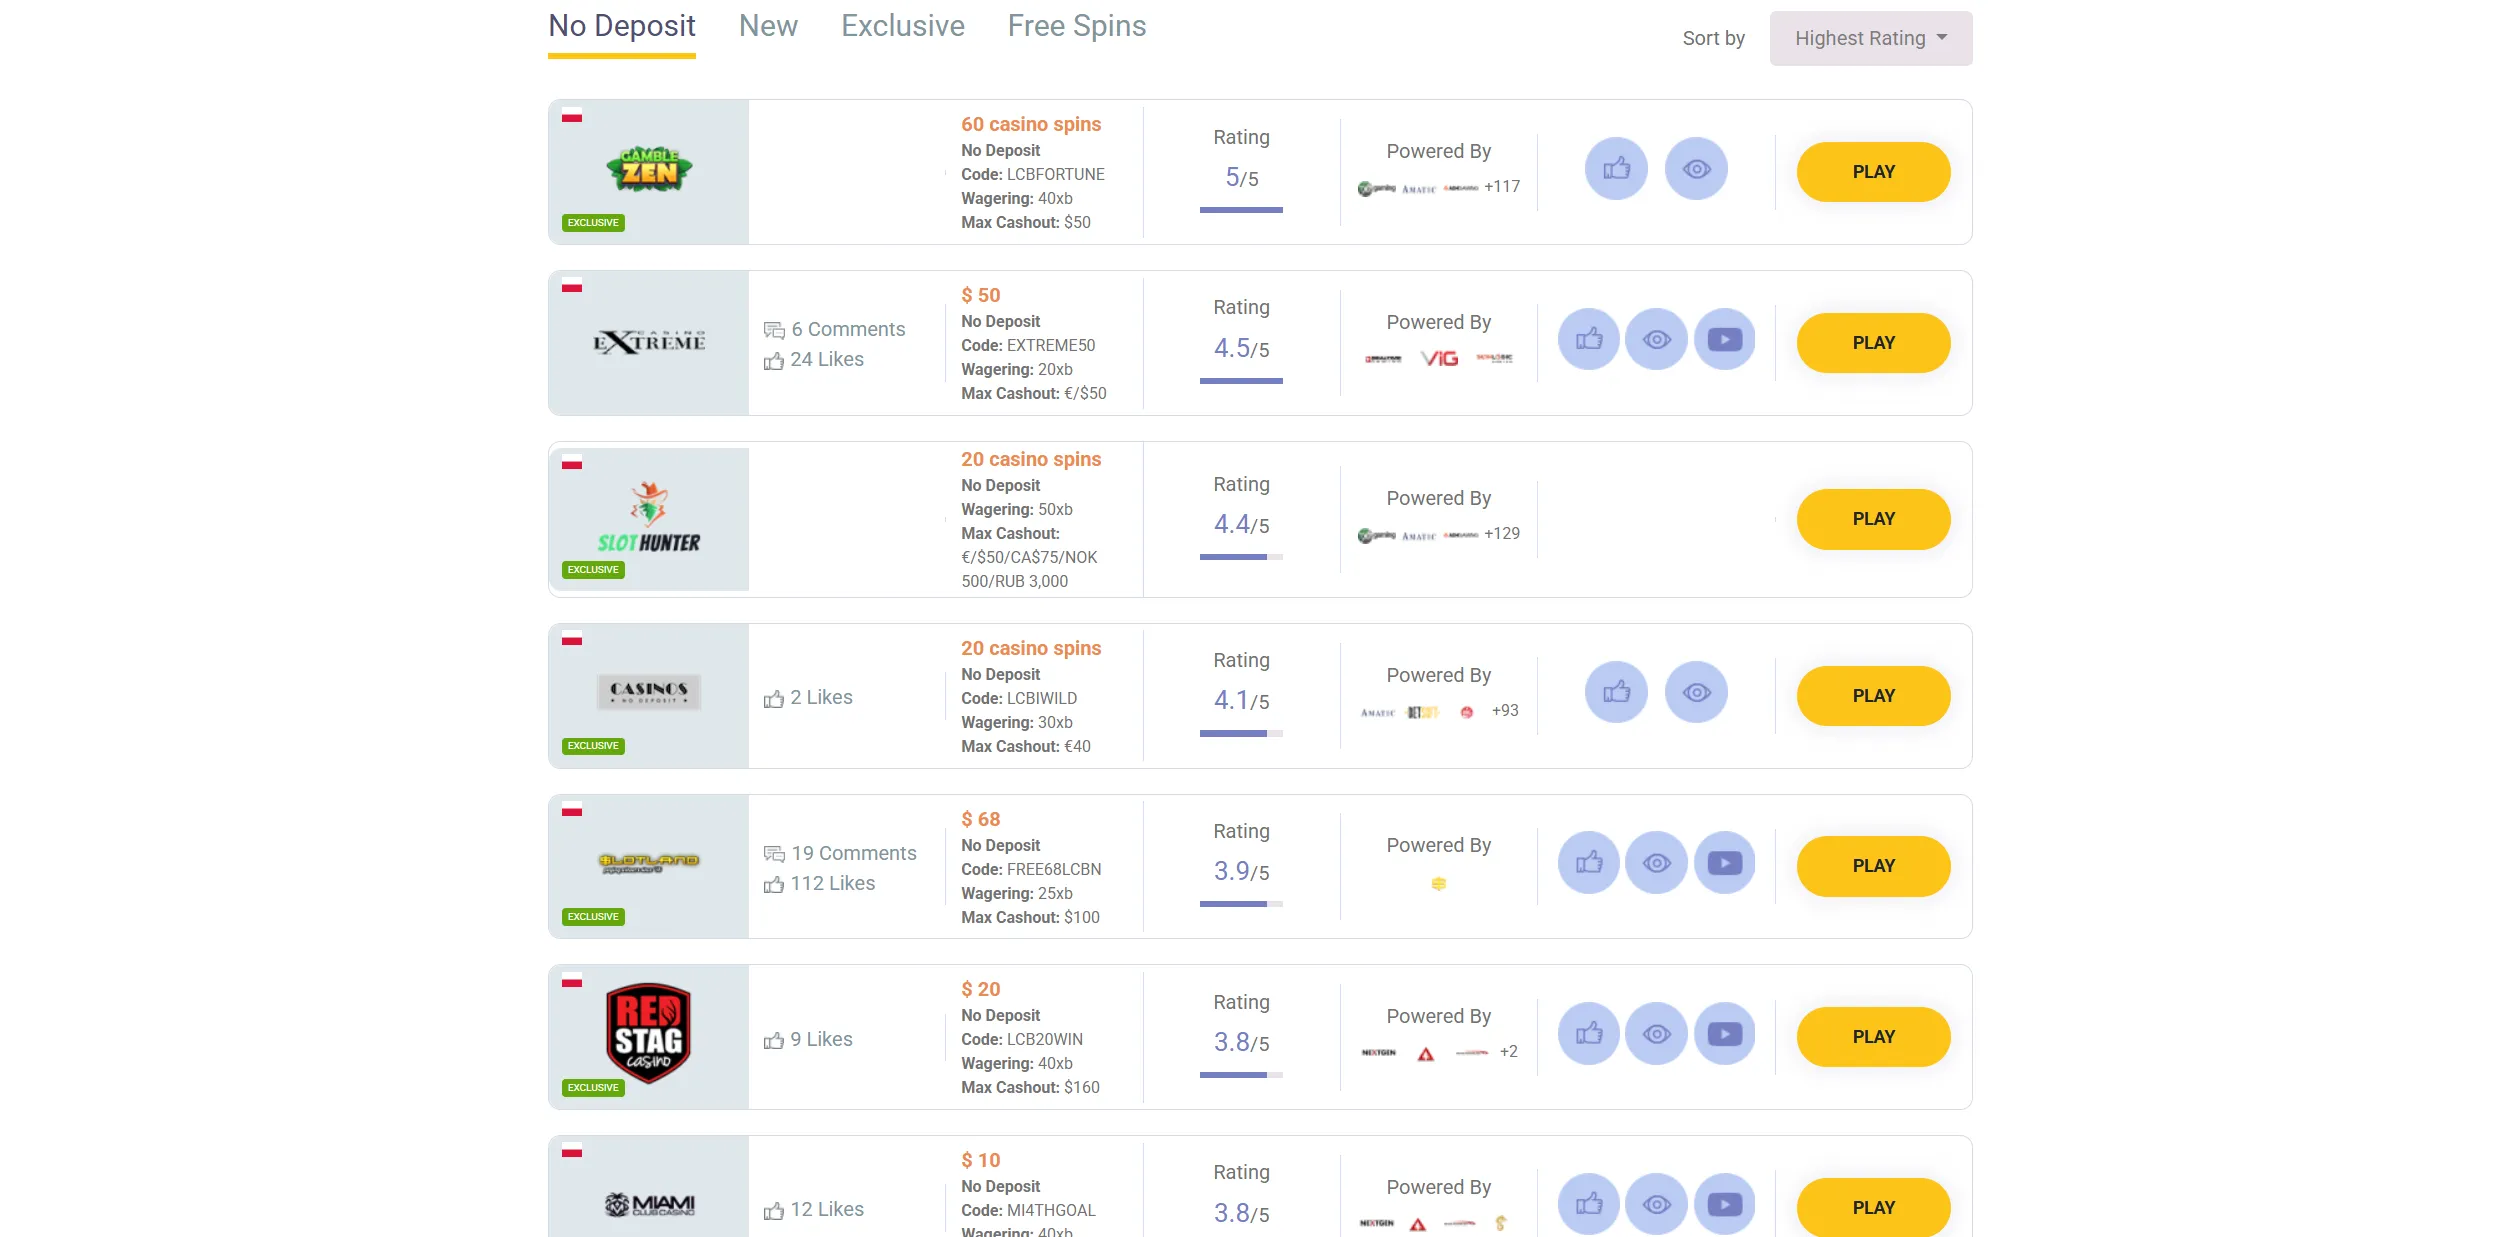
Task: Open 19 Comments on Slotland
Action: 840,853
